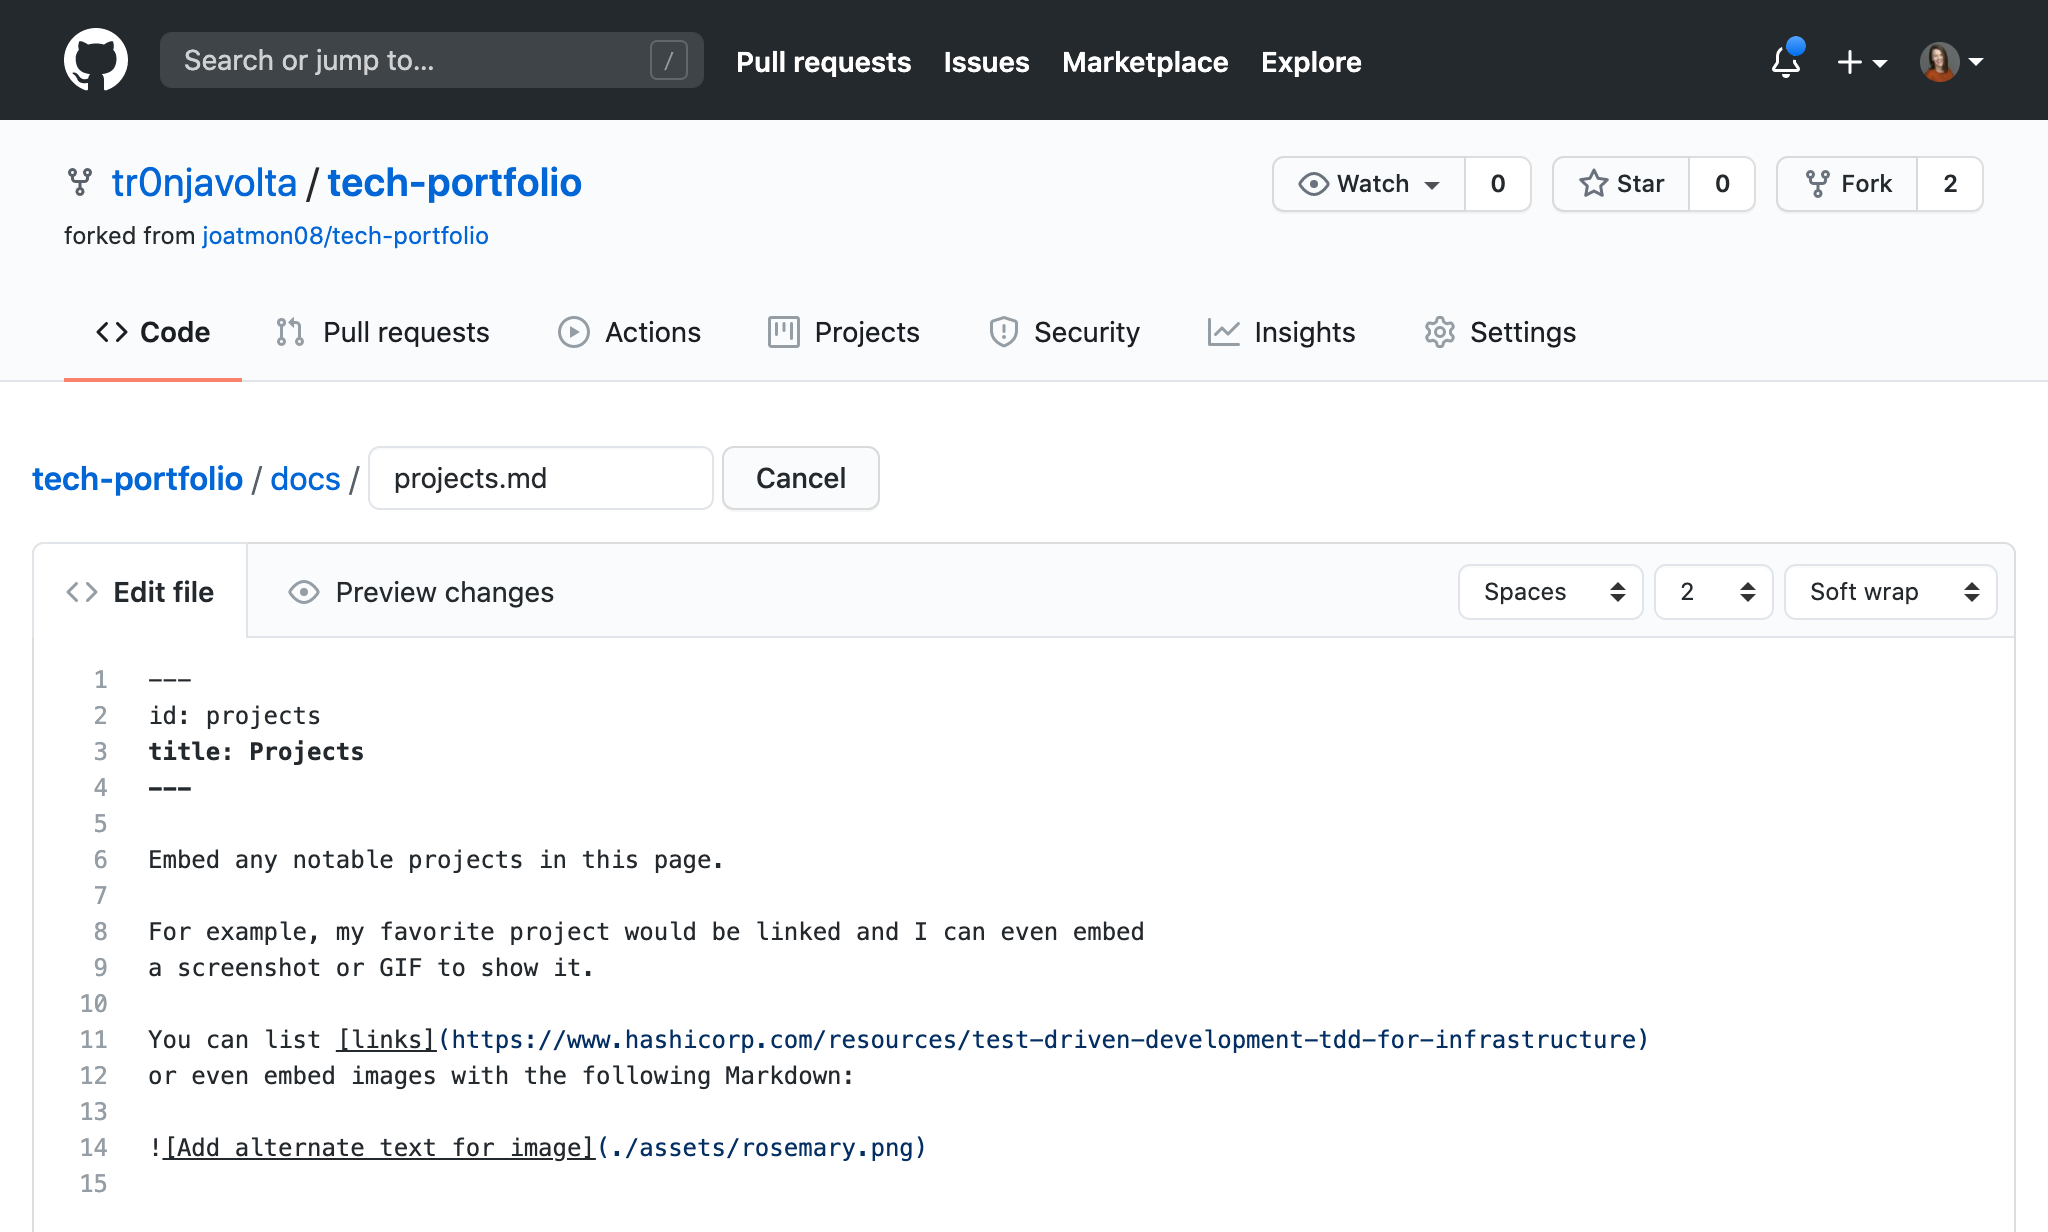2048x1232 pixels.
Task: Click the Cancel button
Action: coord(800,477)
